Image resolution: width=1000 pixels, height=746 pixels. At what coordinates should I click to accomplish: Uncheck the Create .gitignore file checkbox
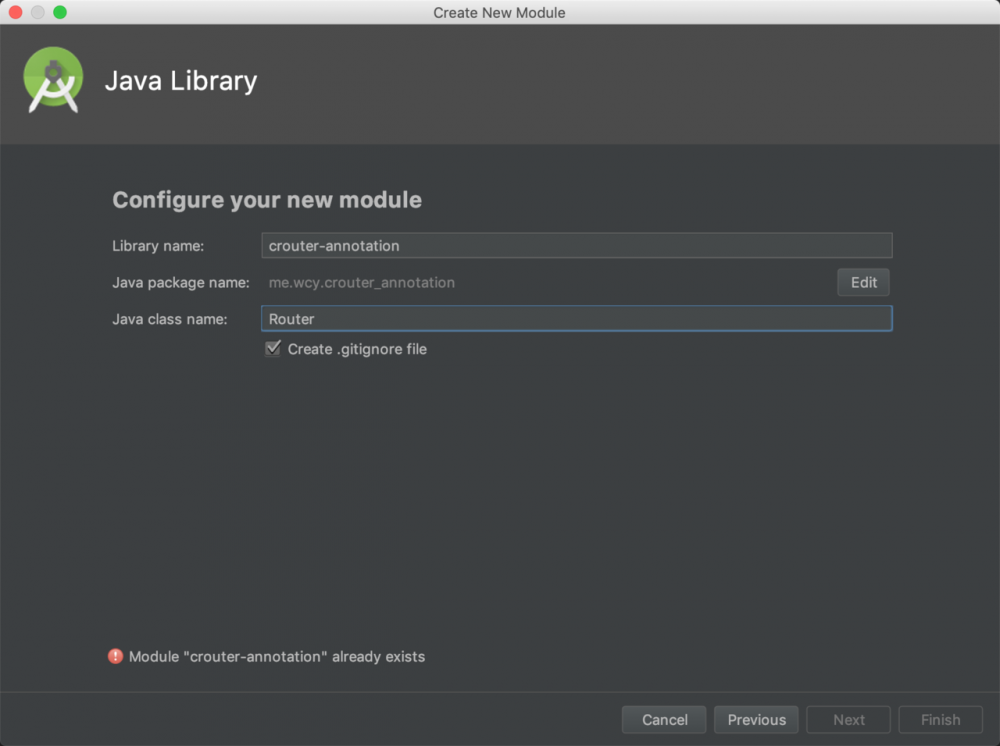(273, 349)
